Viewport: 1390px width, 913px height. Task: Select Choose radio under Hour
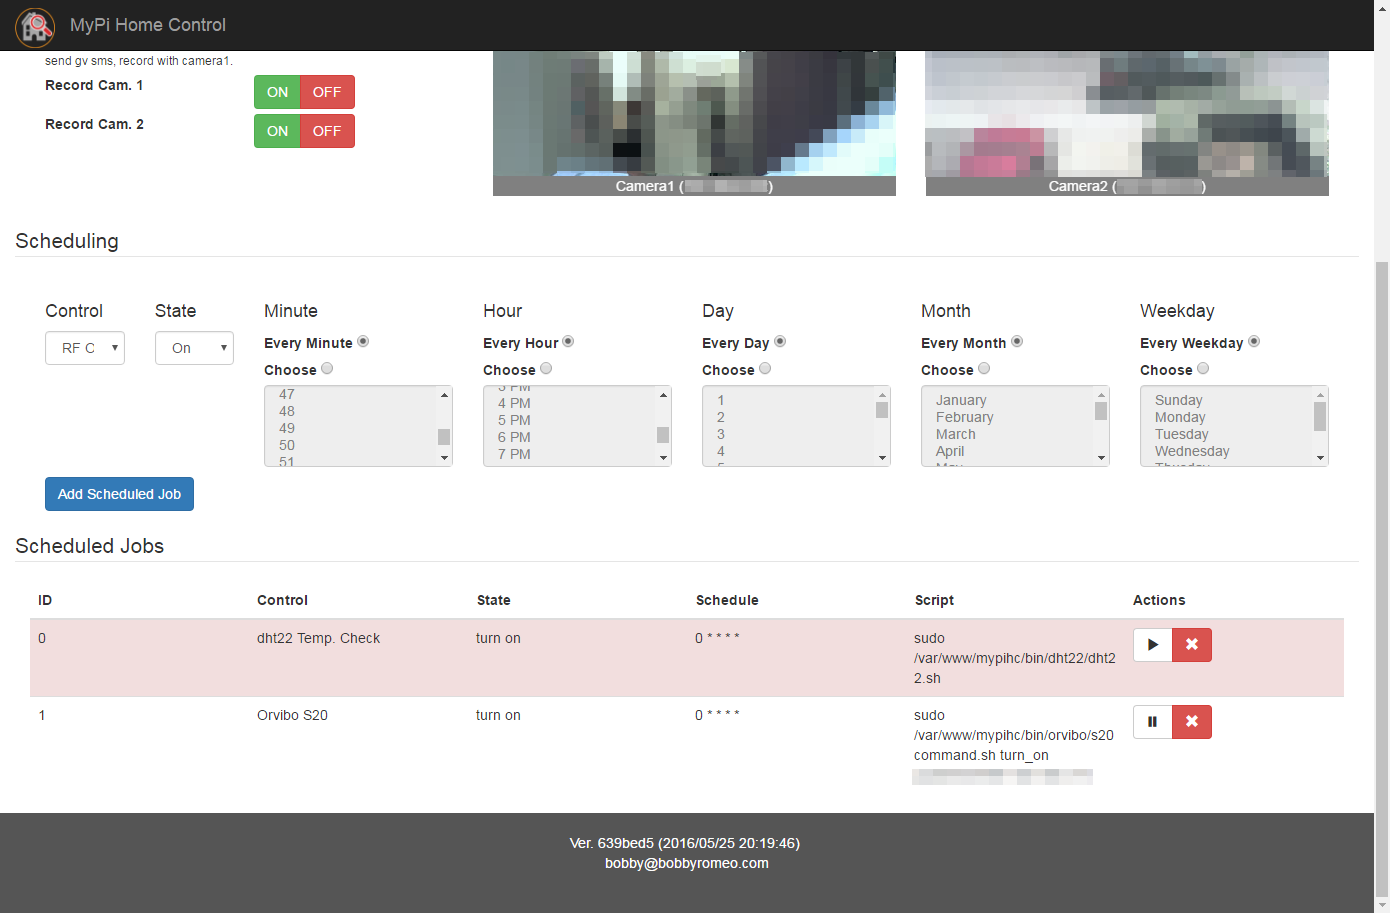click(546, 368)
